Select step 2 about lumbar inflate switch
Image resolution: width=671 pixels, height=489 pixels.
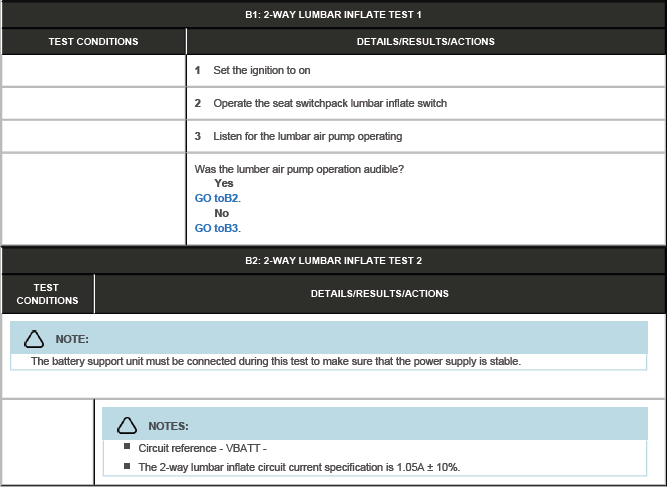coord(329,104)
